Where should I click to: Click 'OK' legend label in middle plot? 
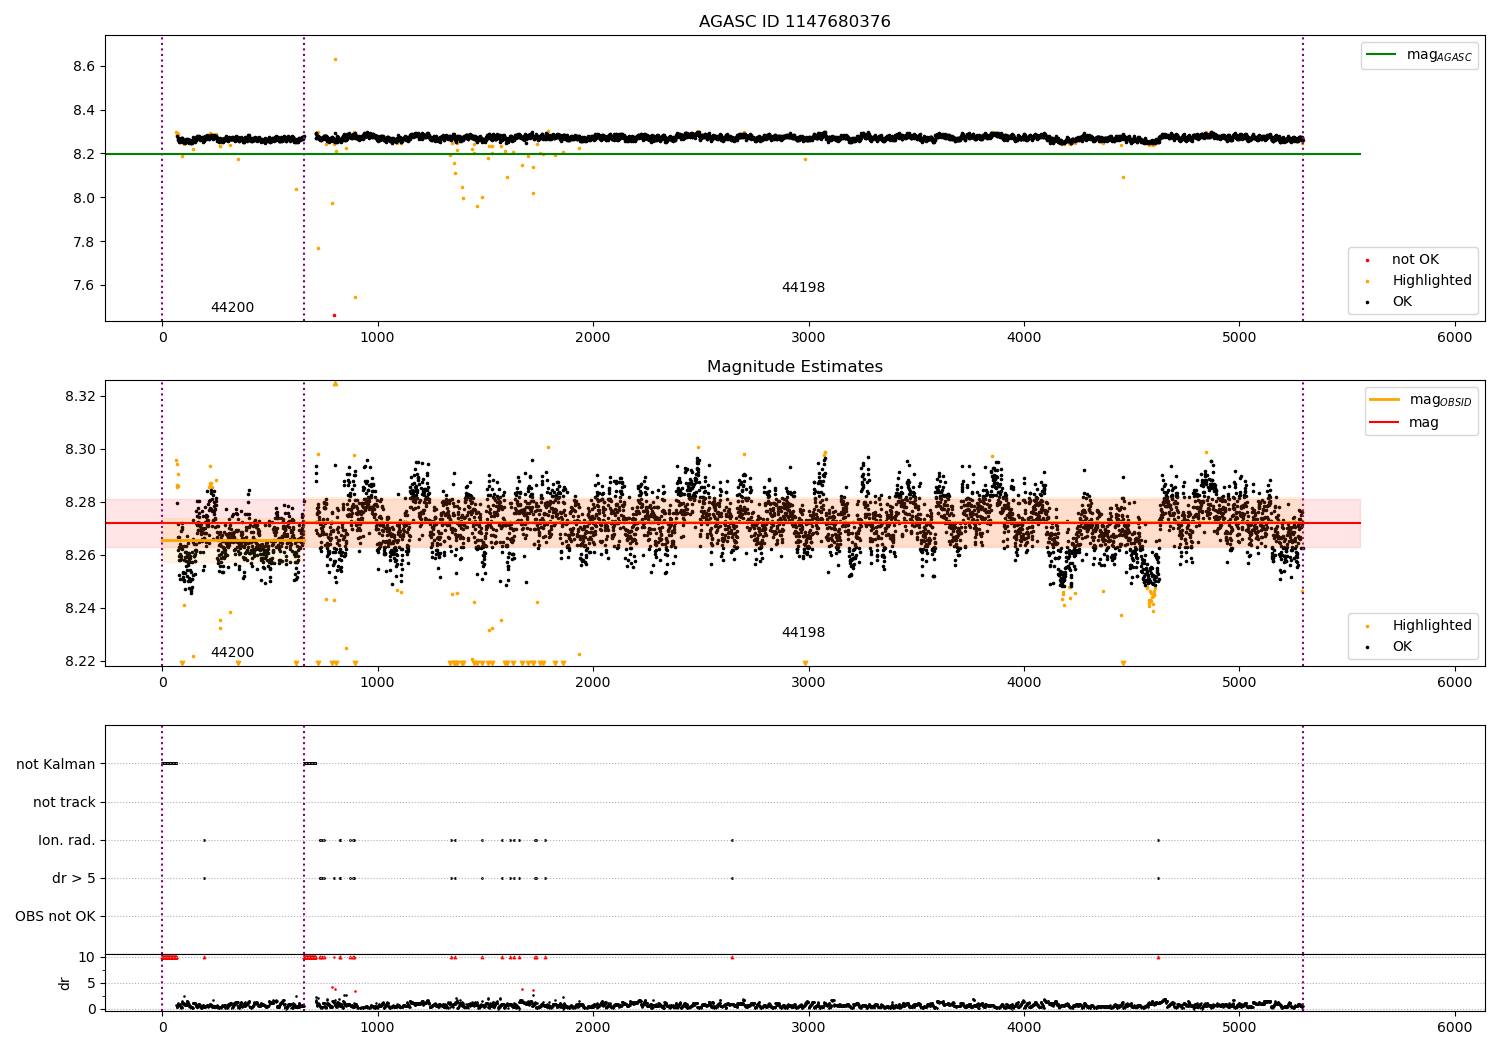1402,647
